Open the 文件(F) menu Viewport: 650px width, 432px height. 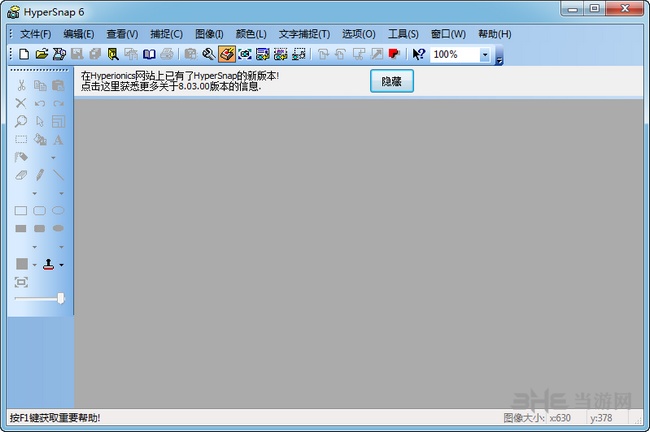pyautogui.click(x=36, y=34)
